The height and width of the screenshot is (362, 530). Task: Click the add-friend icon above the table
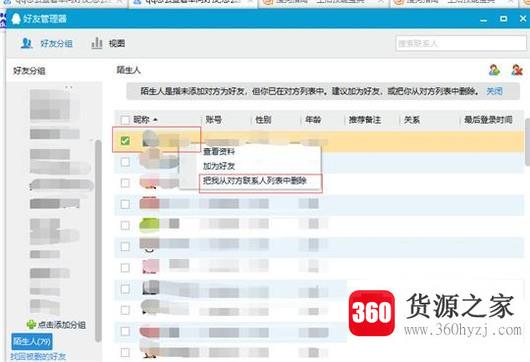495,70
